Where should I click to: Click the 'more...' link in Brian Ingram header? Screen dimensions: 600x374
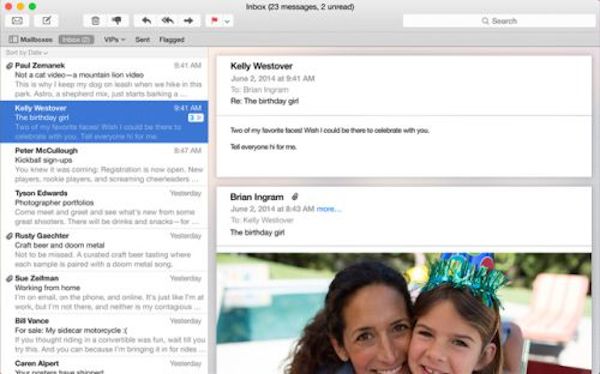329,209
